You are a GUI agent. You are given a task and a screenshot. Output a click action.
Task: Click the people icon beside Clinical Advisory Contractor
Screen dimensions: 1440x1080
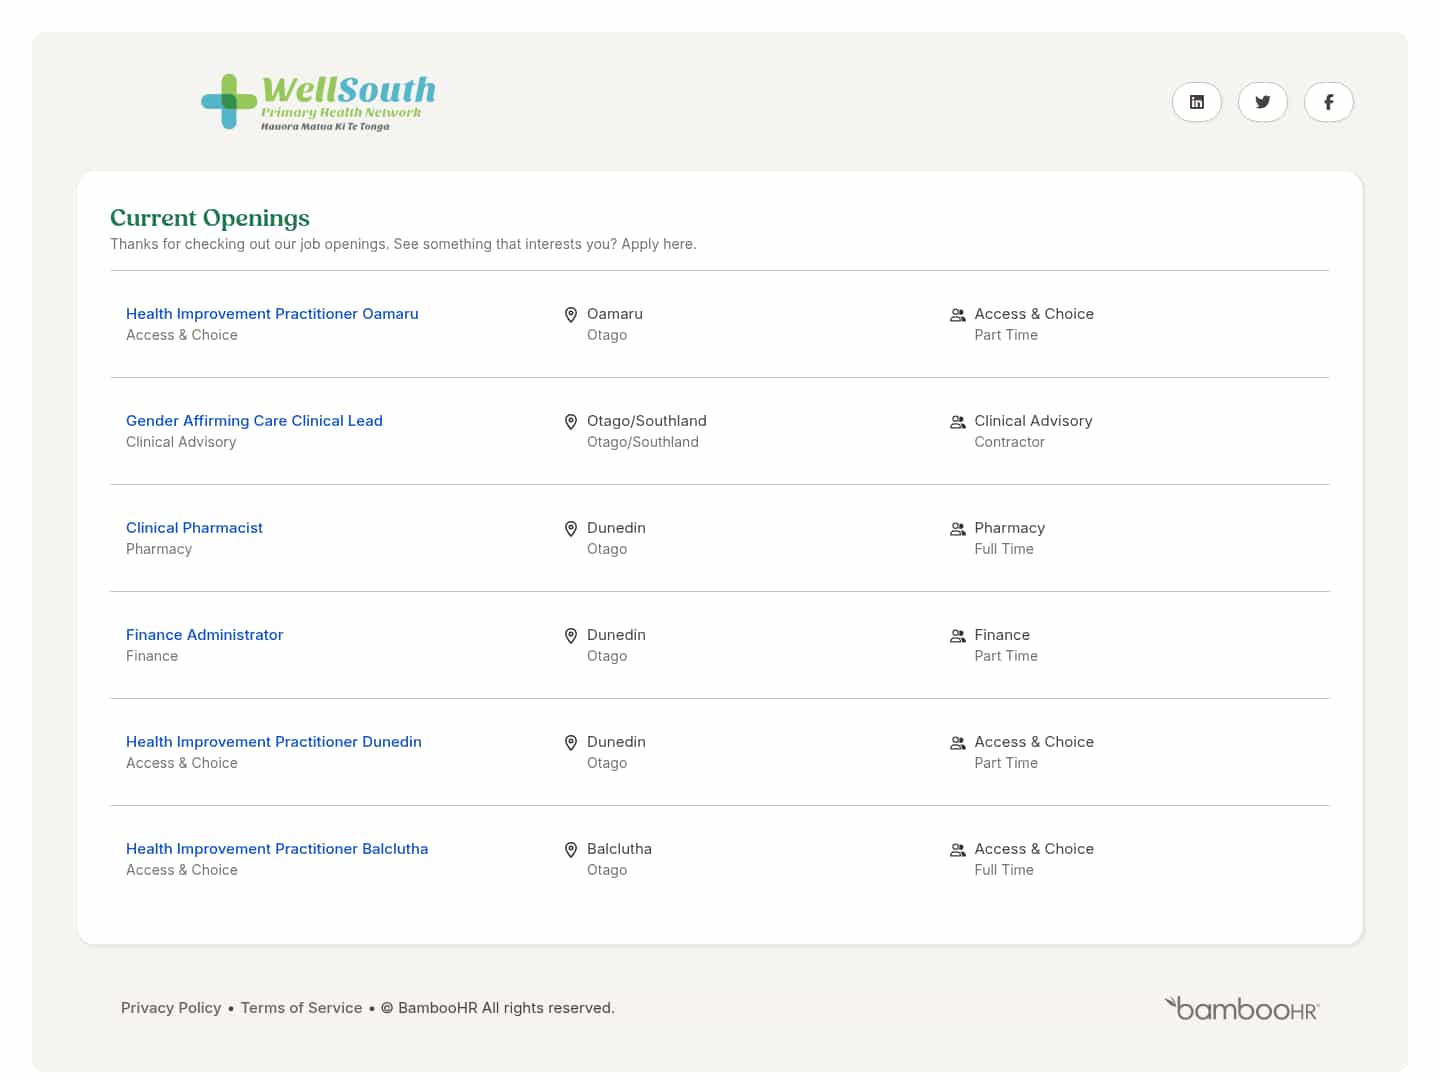point(957,421)
